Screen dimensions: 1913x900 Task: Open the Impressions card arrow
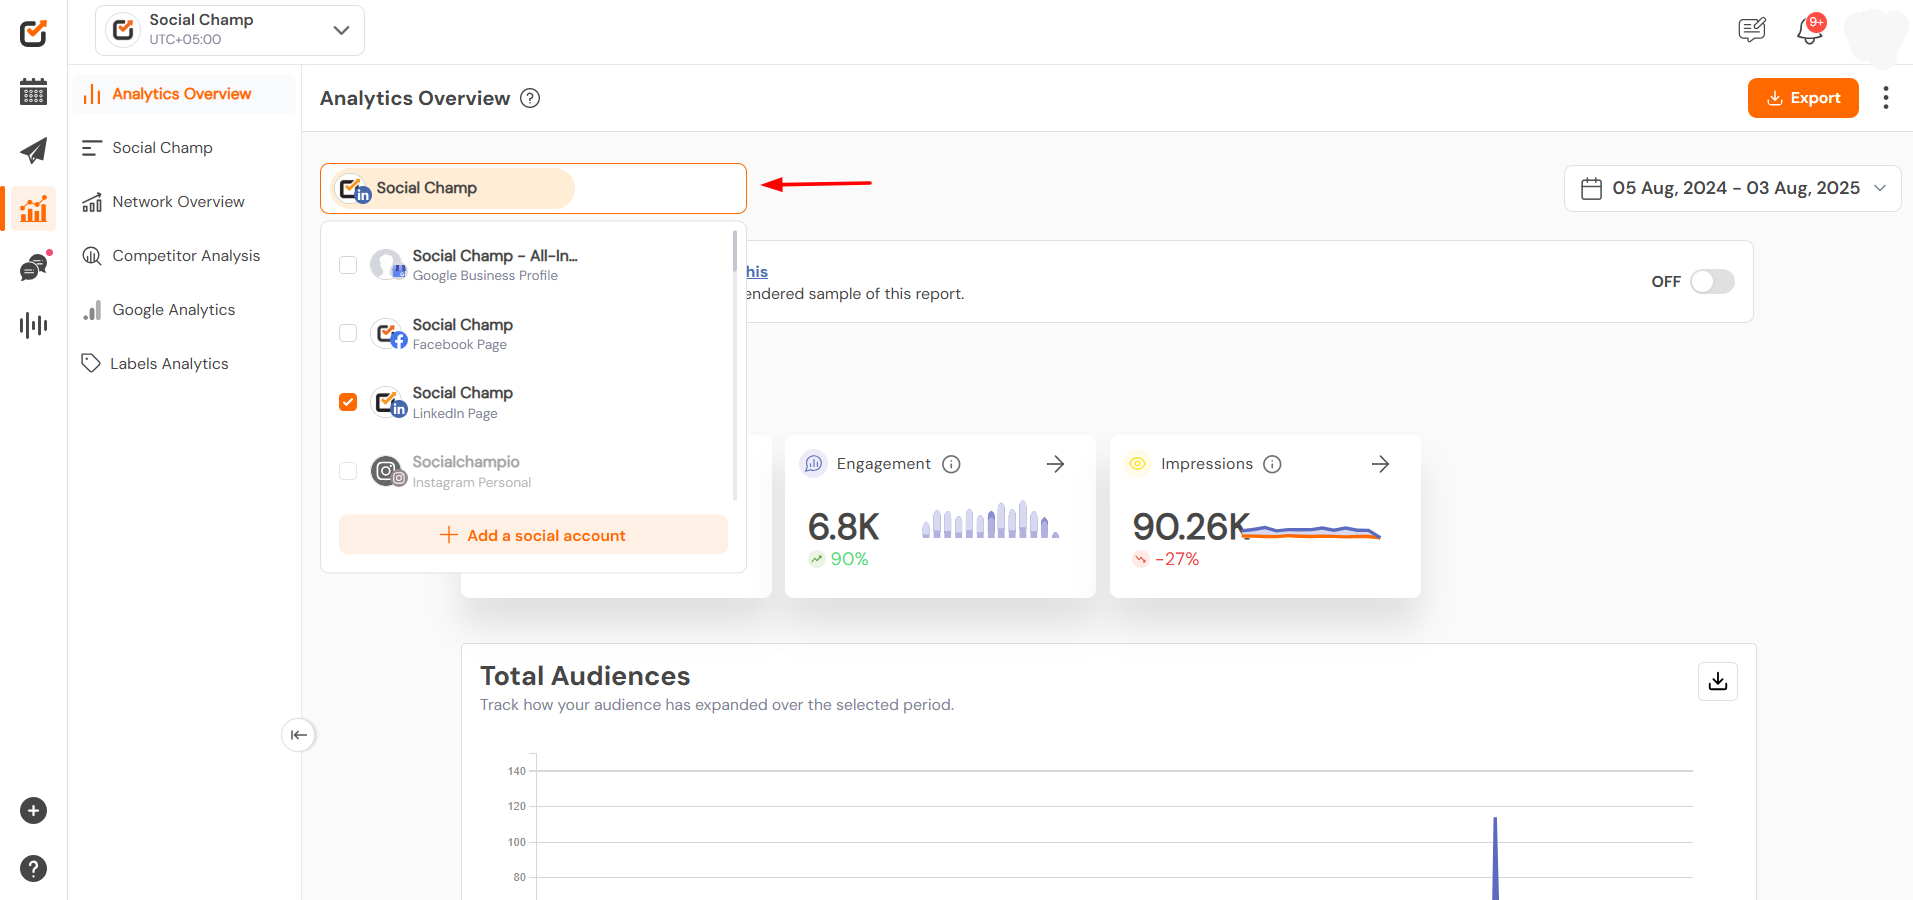coord(1380,464)
